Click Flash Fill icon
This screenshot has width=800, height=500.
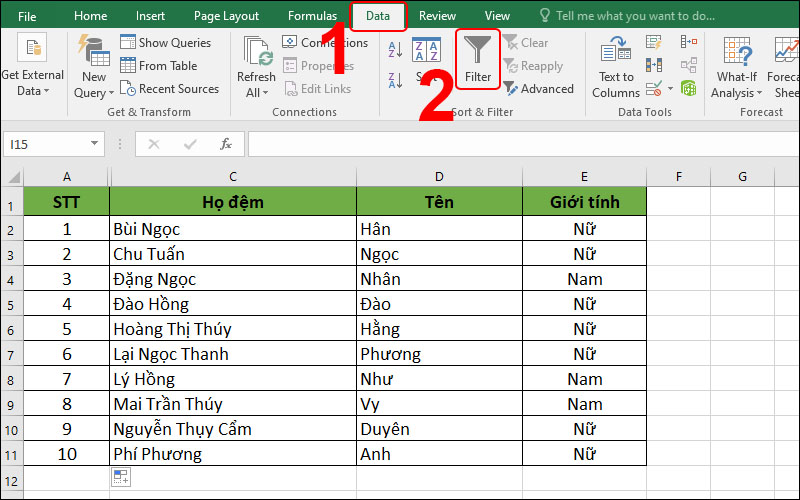654,42
